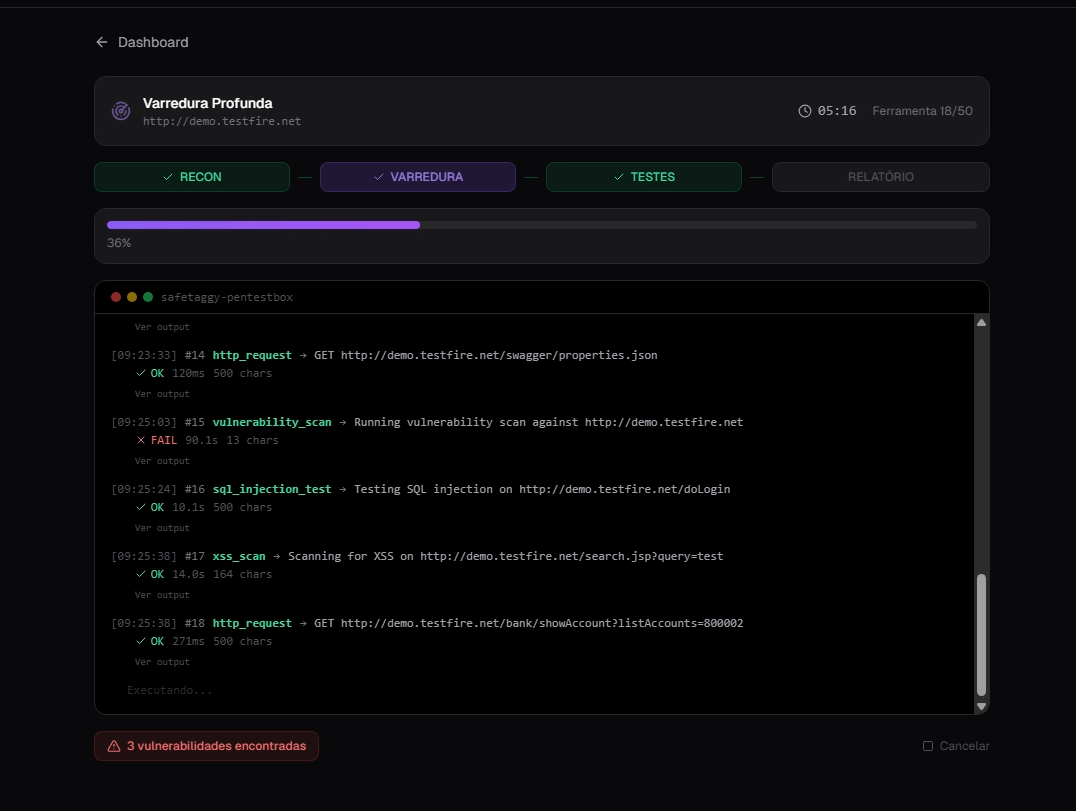The image size is (1076, 811).
Task: Click the clock timer icon
Action: (804, 110)
